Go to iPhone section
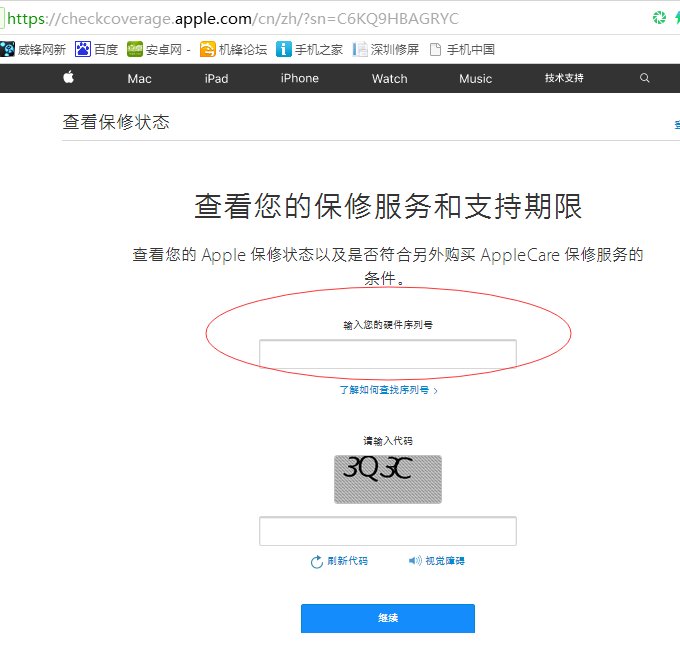The width and height of the screenshot is (680, 666). pos(300,78)
